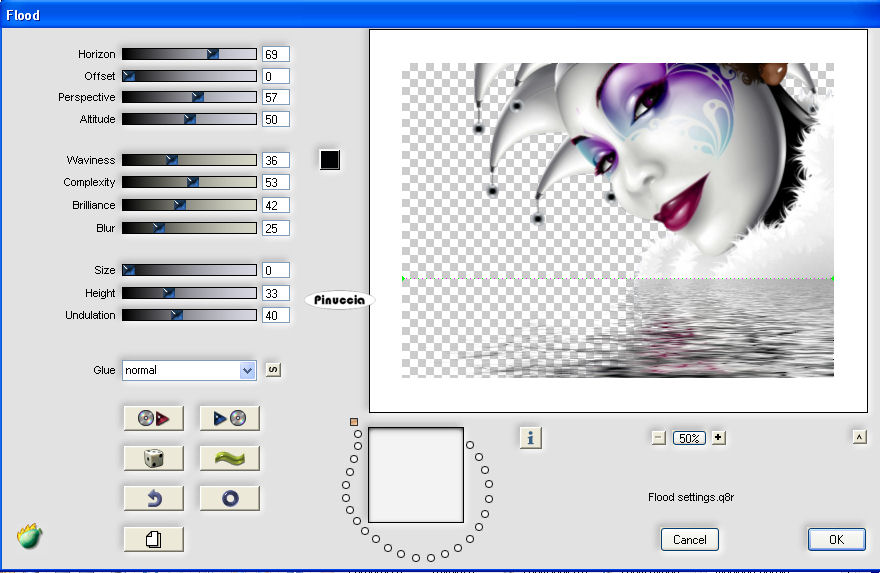Click the blue ring reset button
Viewport: 880px width, 573px height.
pyautogui.click(x=230, y=498)
